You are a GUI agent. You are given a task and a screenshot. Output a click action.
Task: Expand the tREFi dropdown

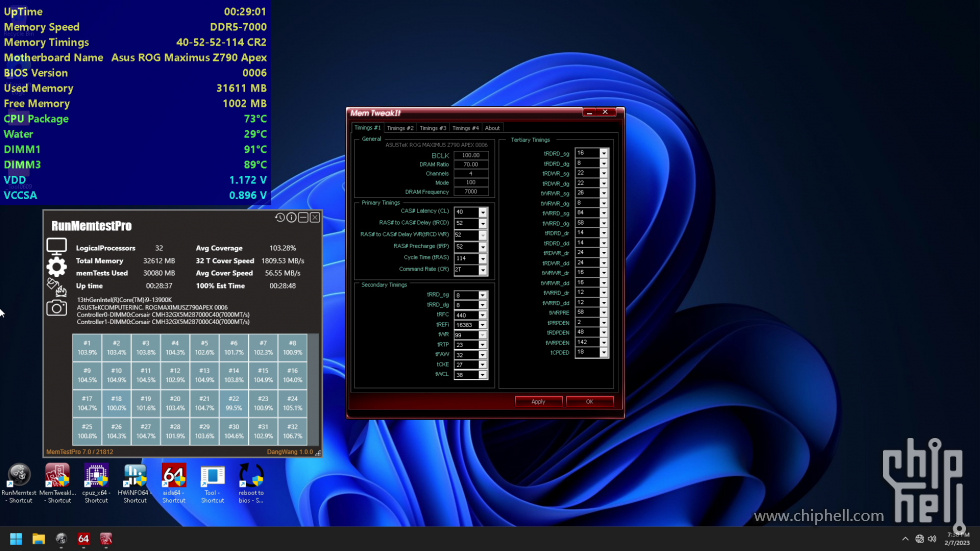click(x=482, y=325)
